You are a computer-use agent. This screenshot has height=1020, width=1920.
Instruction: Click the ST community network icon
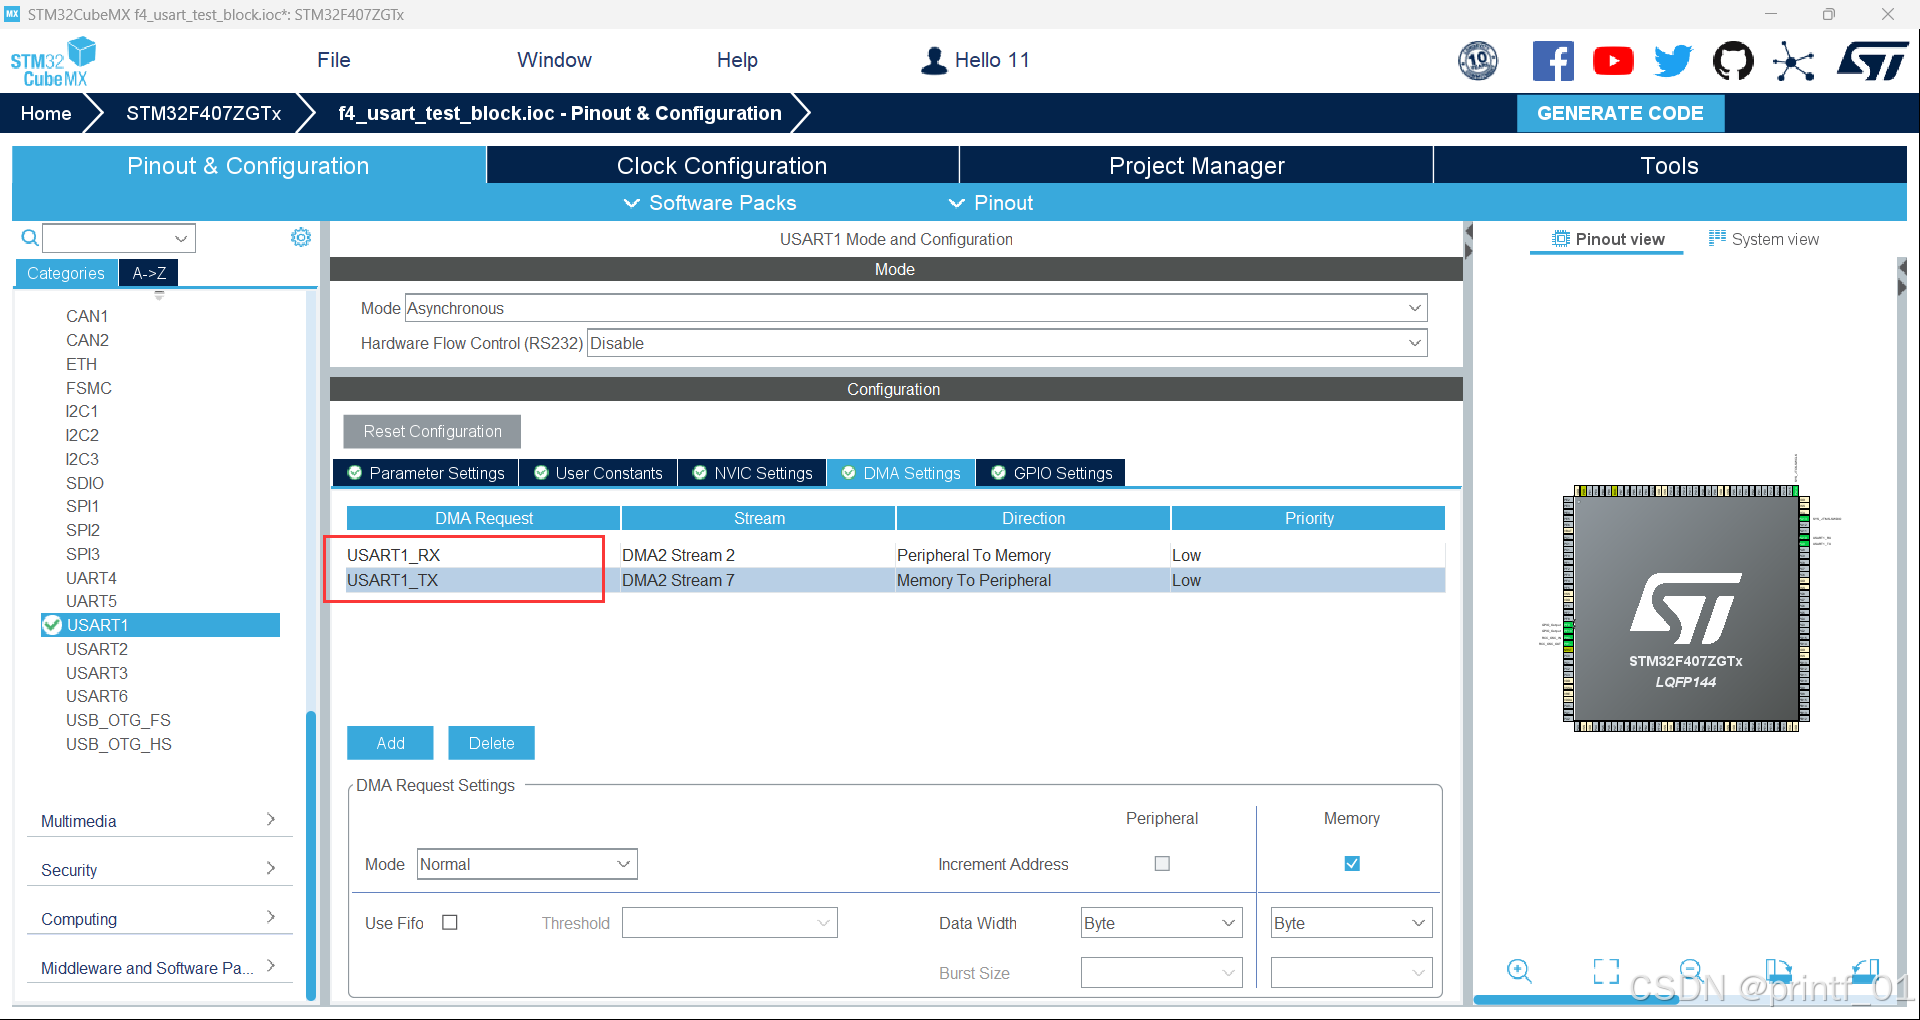point(1793,61)
